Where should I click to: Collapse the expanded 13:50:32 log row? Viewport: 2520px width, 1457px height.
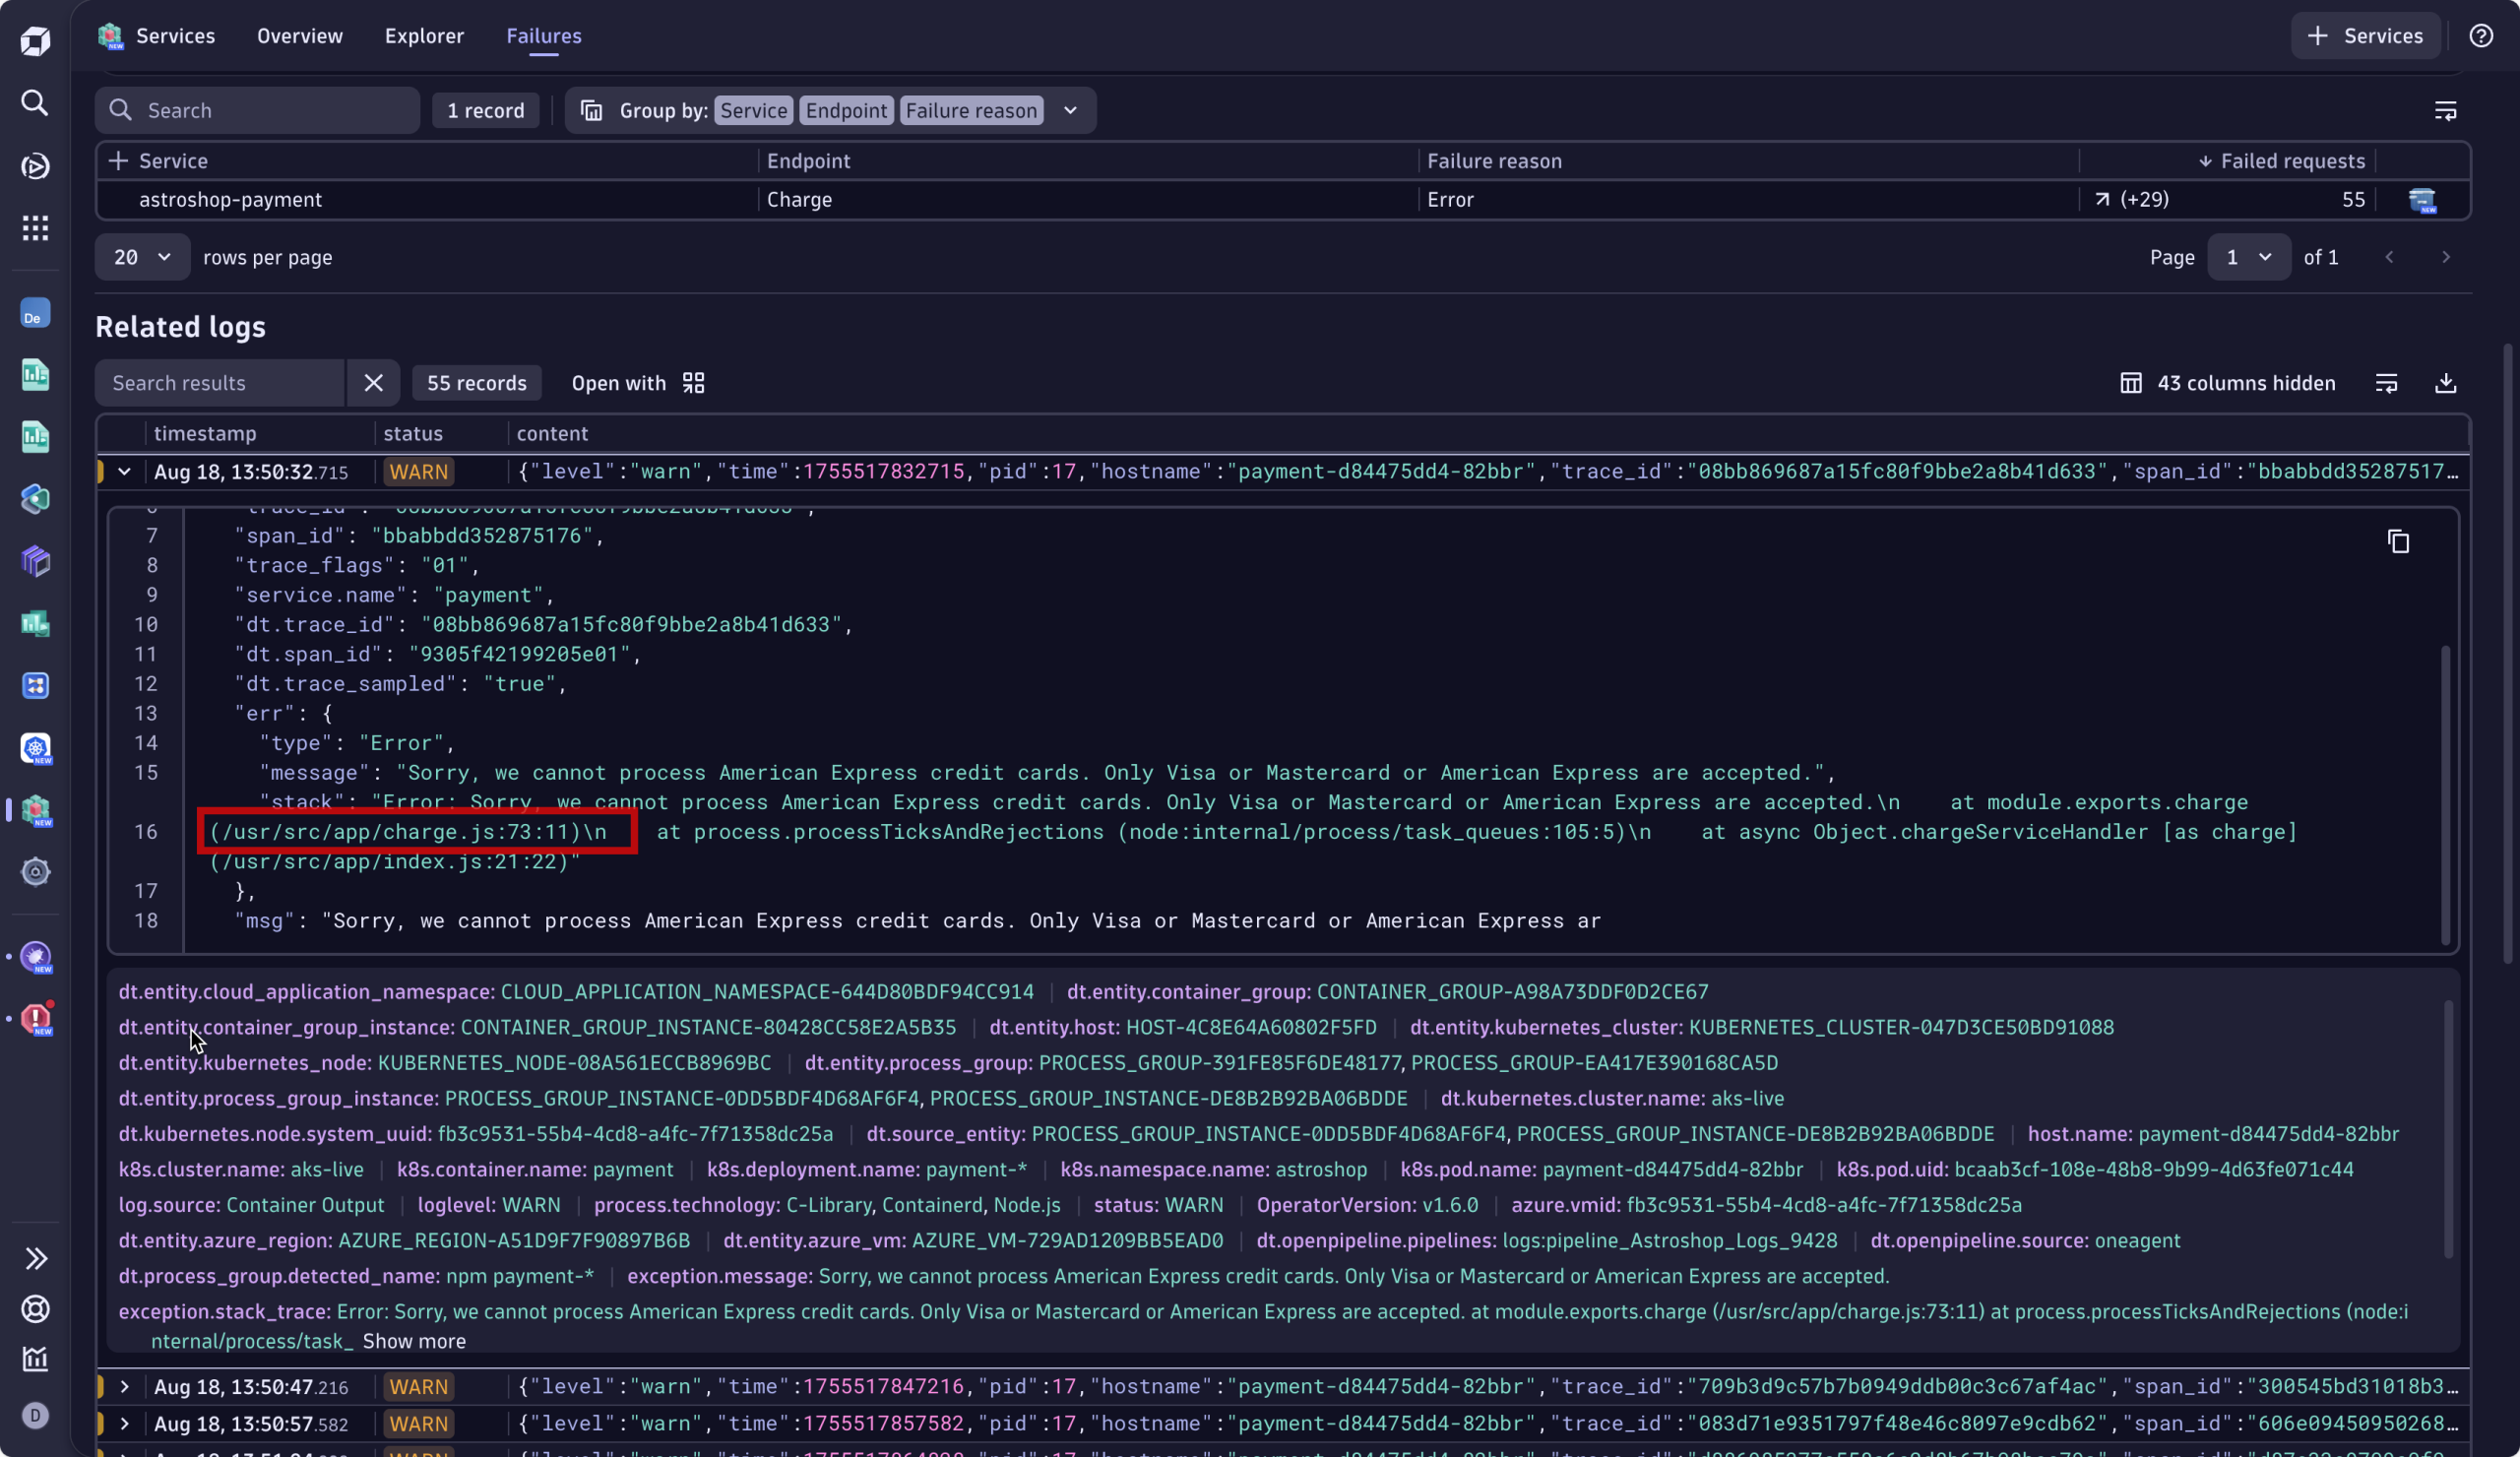(x=124, y=472)
